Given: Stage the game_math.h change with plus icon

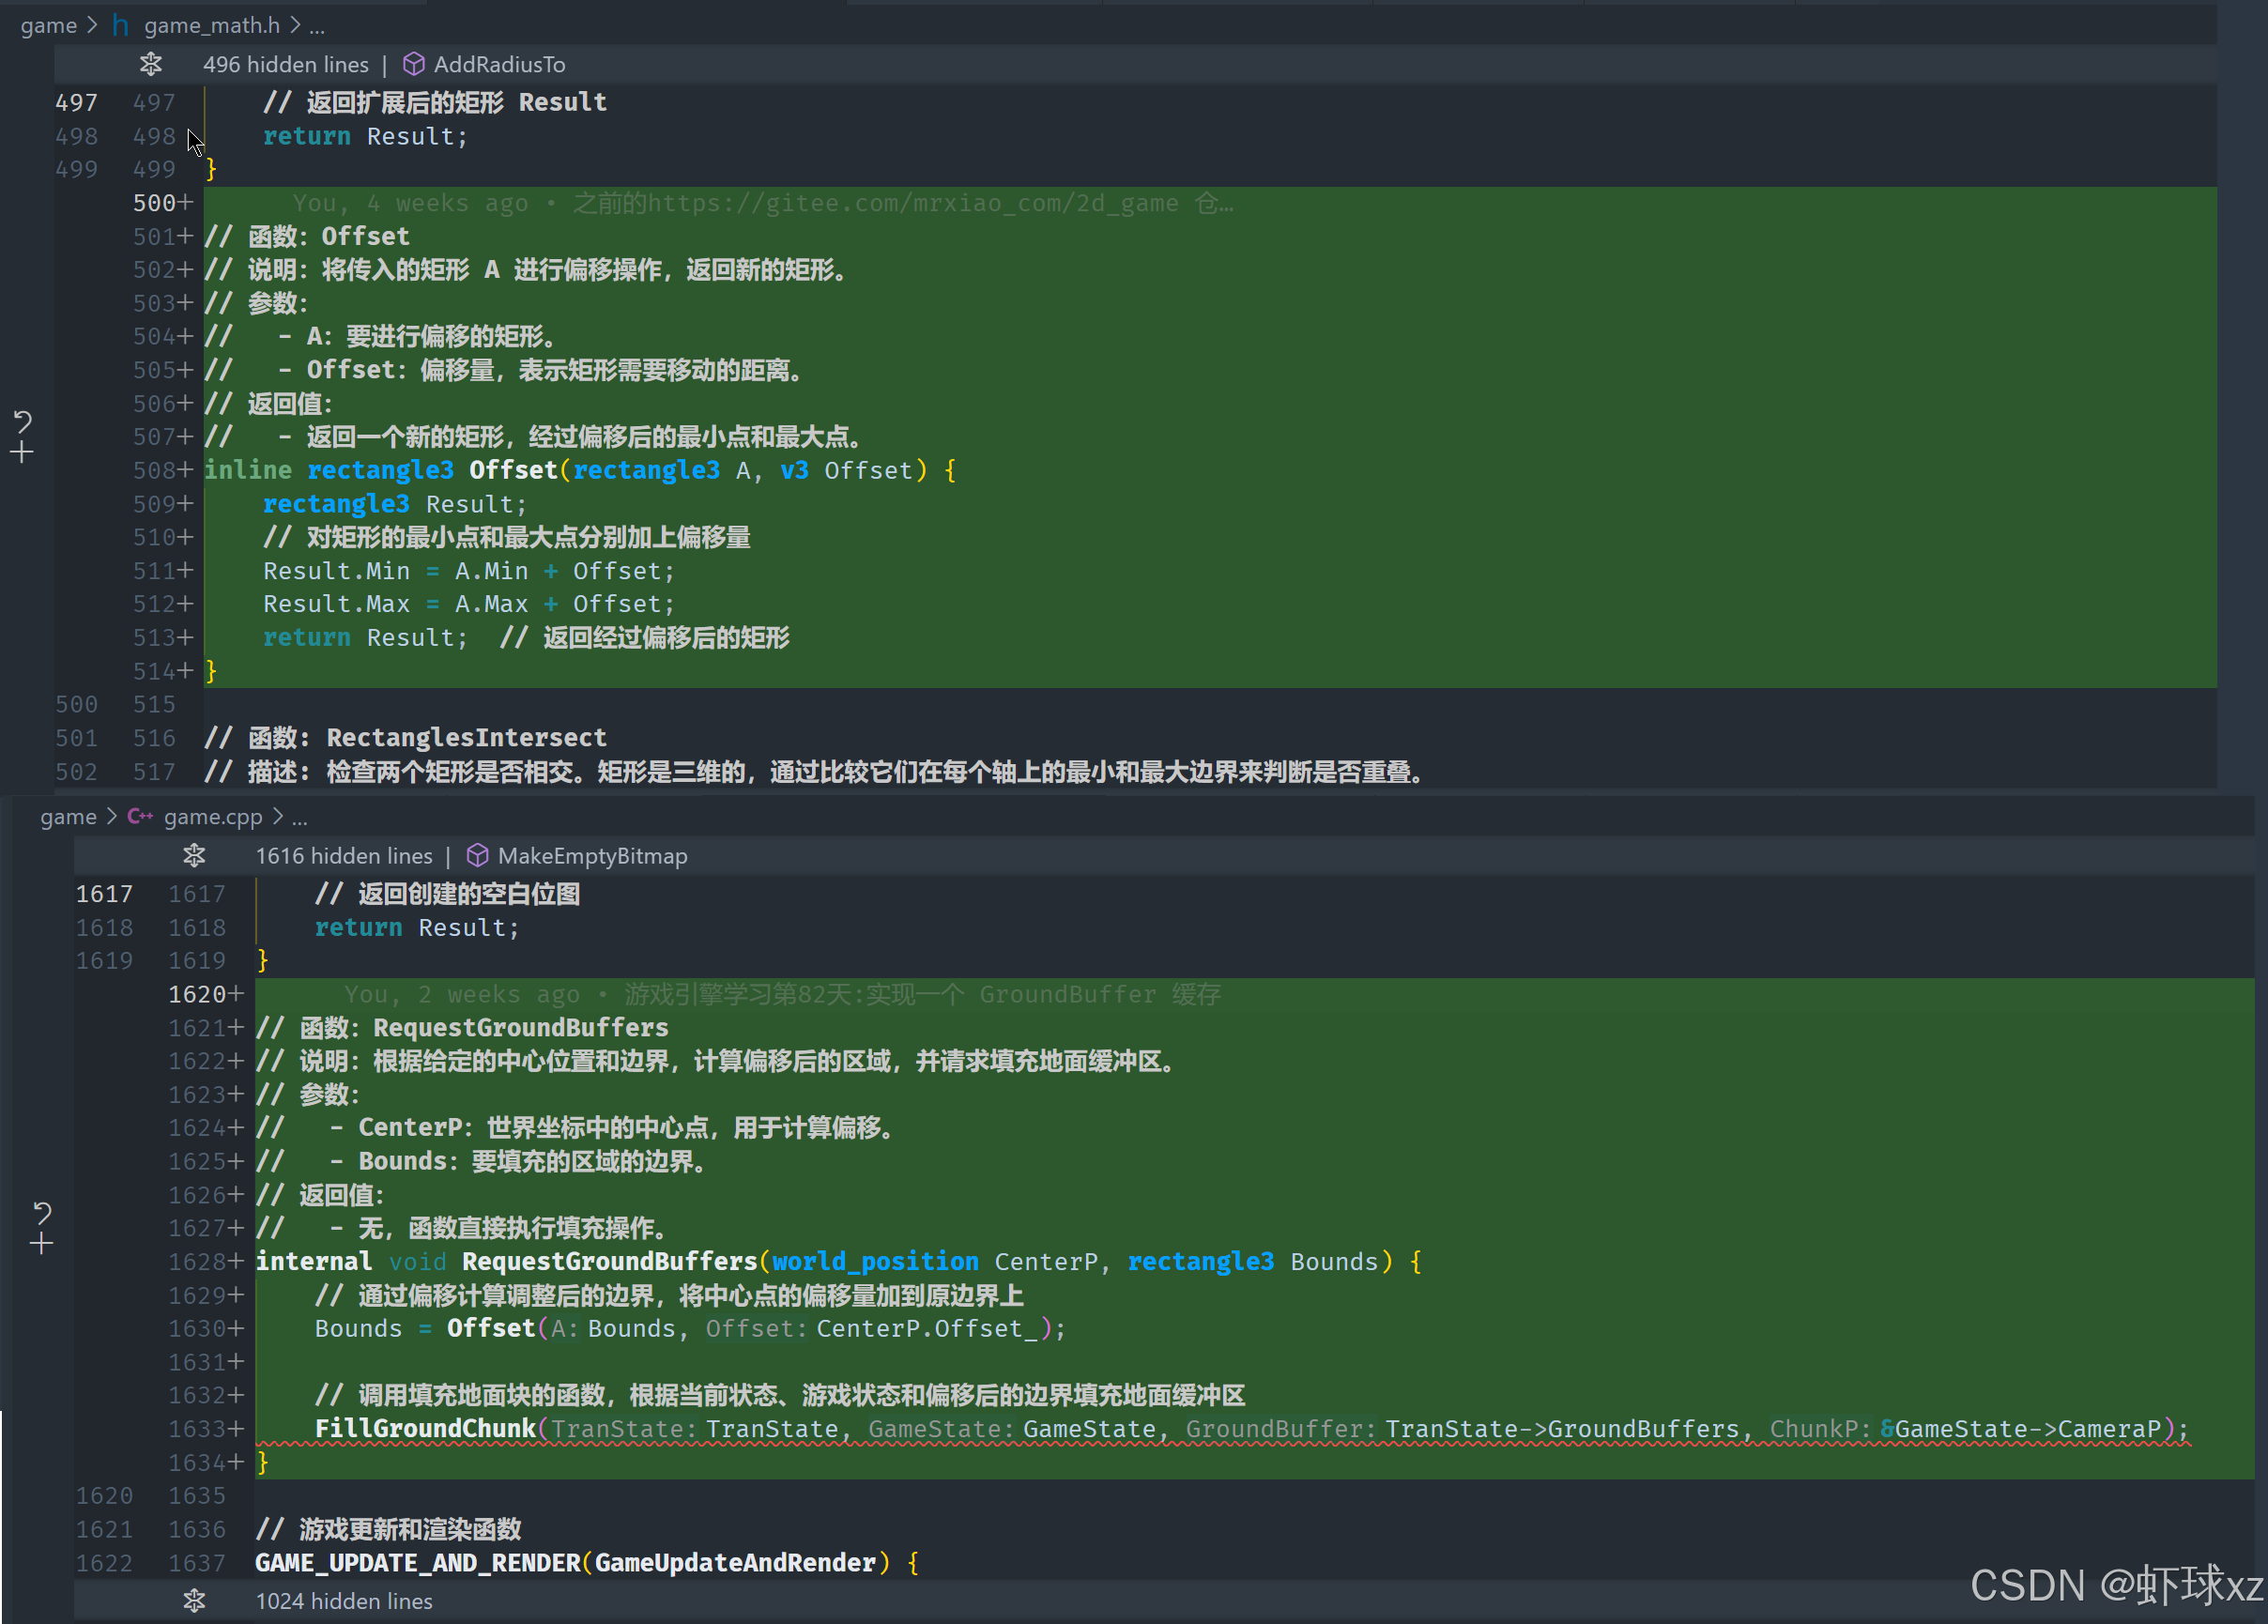Looking at the screenshot, I should pos(22,453).
